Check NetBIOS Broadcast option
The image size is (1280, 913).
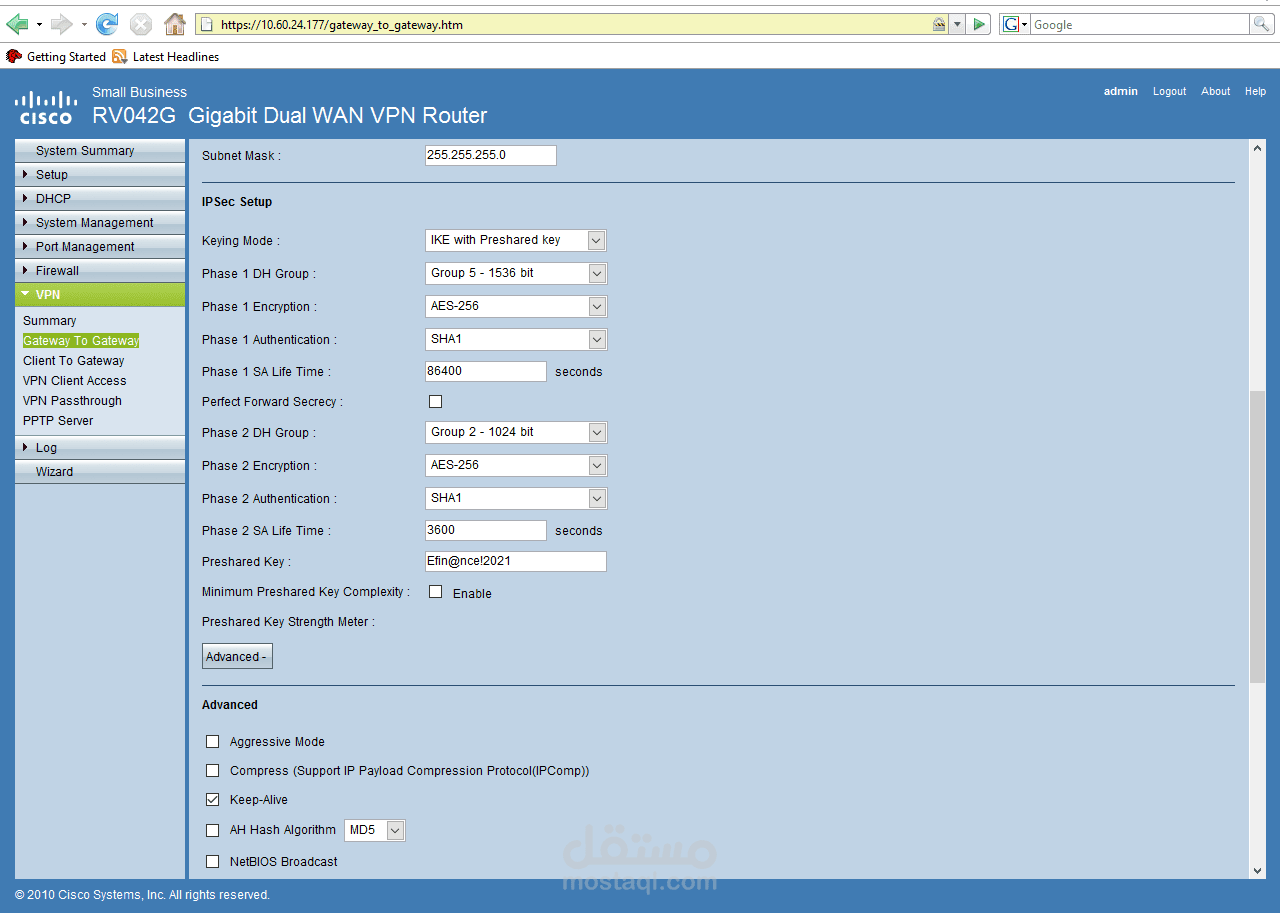coord(212,861)
